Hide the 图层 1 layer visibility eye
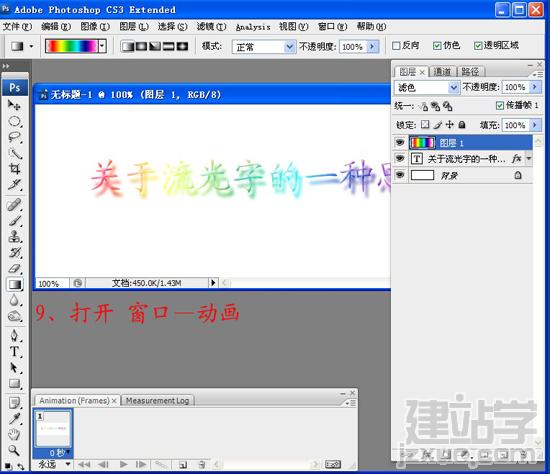 coord(400,142)
